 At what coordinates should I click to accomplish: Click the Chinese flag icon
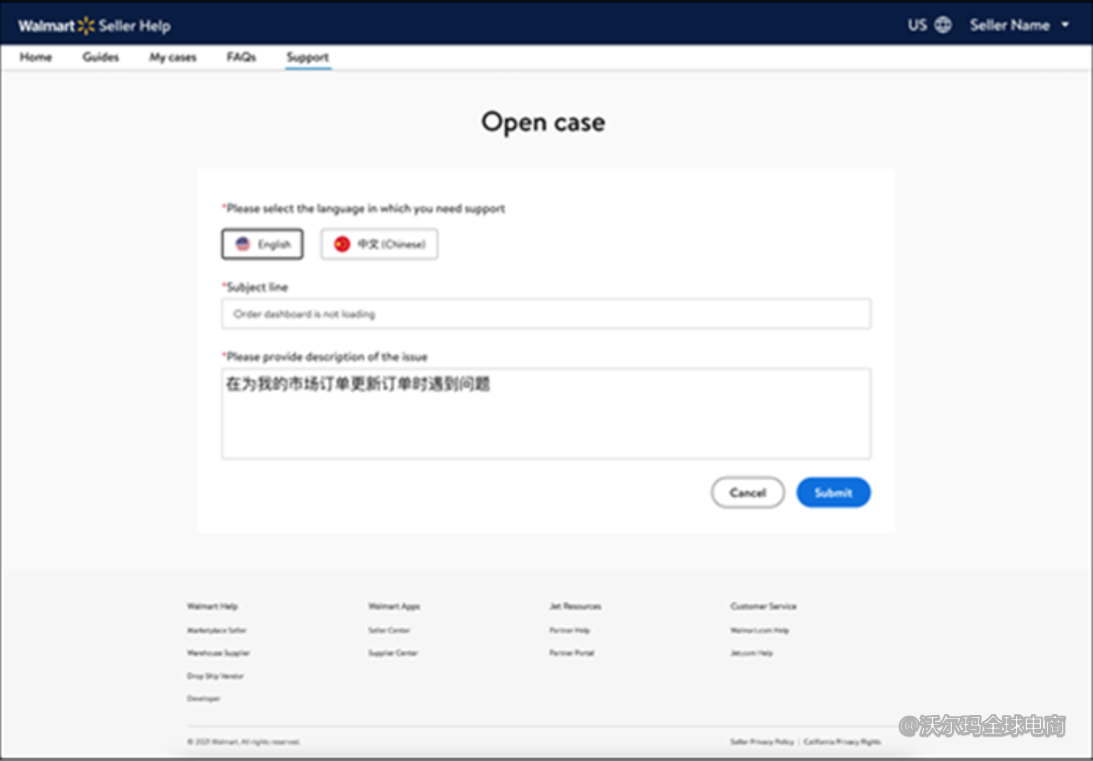342,244
